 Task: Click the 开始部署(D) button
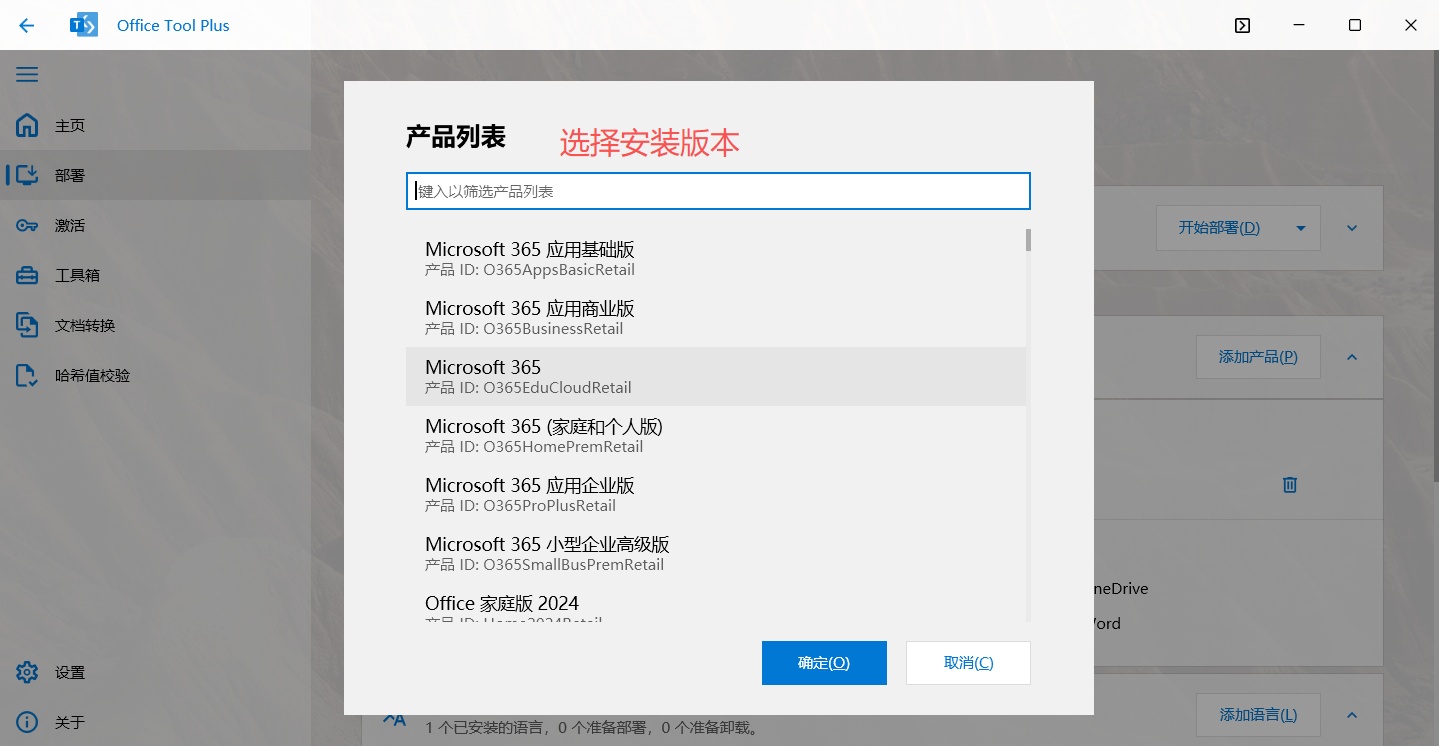tap(1219, 228)
